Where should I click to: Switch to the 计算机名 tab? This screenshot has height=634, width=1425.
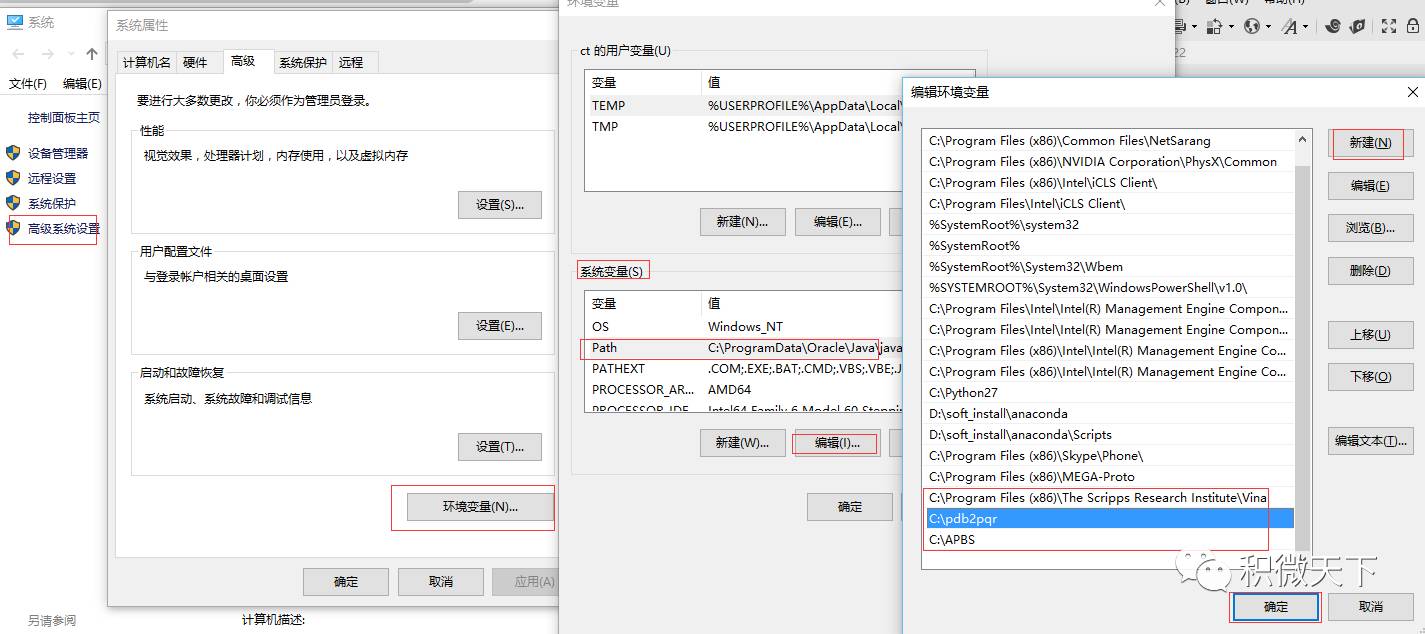click(147, 62)
